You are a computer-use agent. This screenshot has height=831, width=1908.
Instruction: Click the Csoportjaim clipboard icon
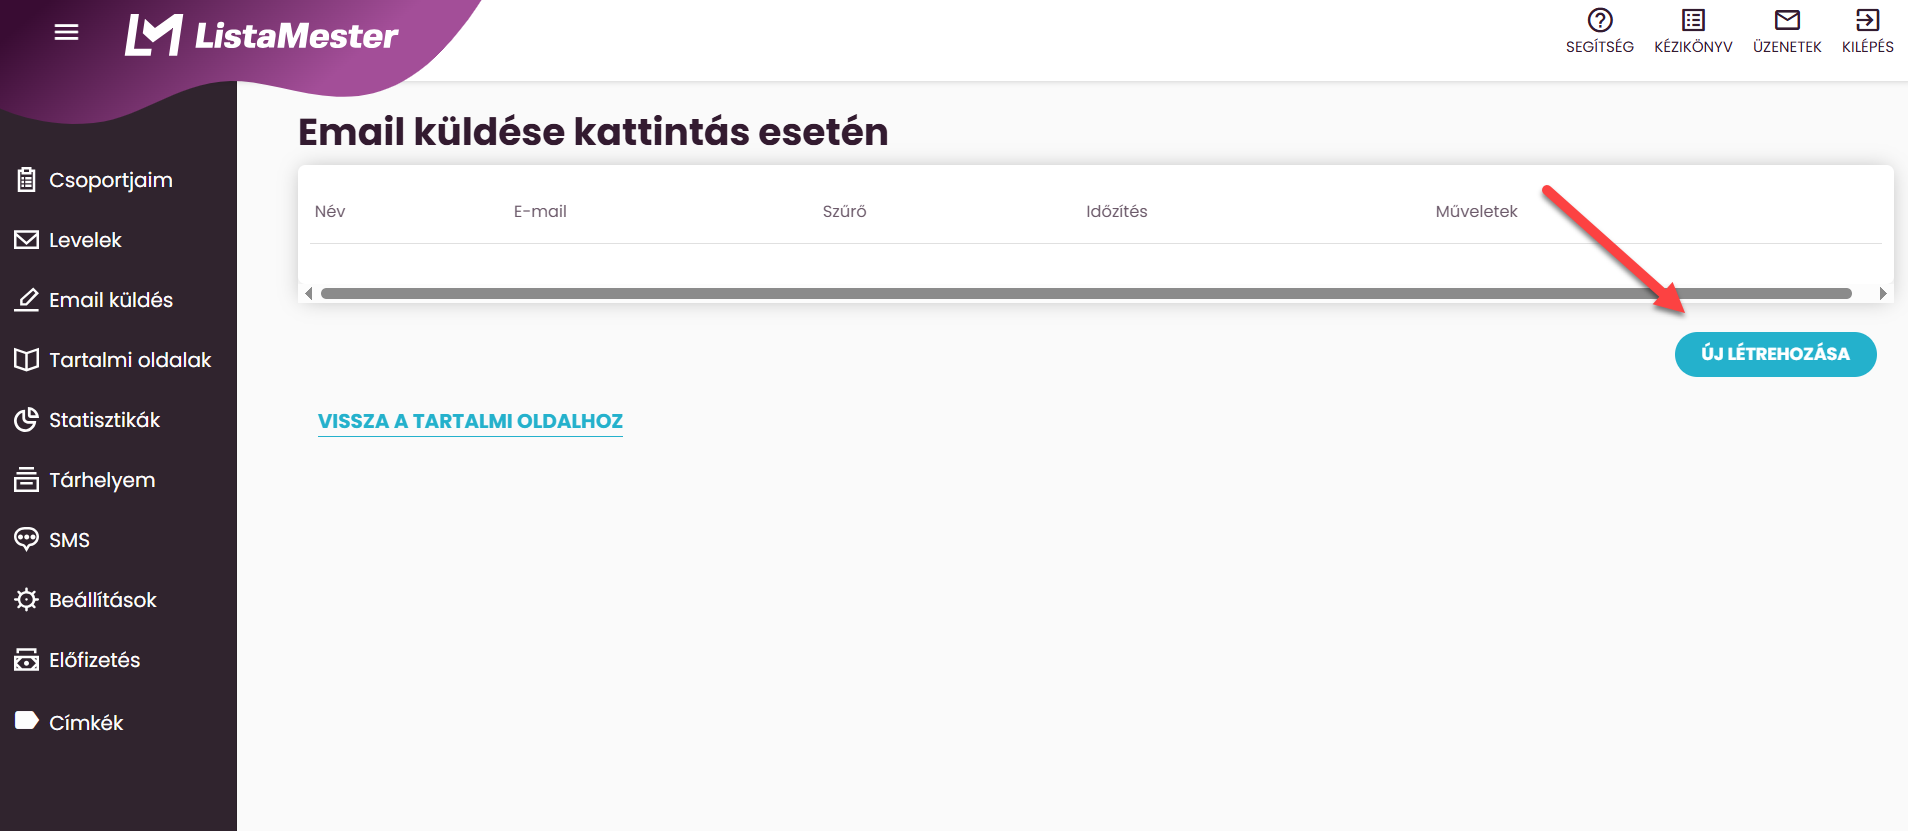[27, 180]
